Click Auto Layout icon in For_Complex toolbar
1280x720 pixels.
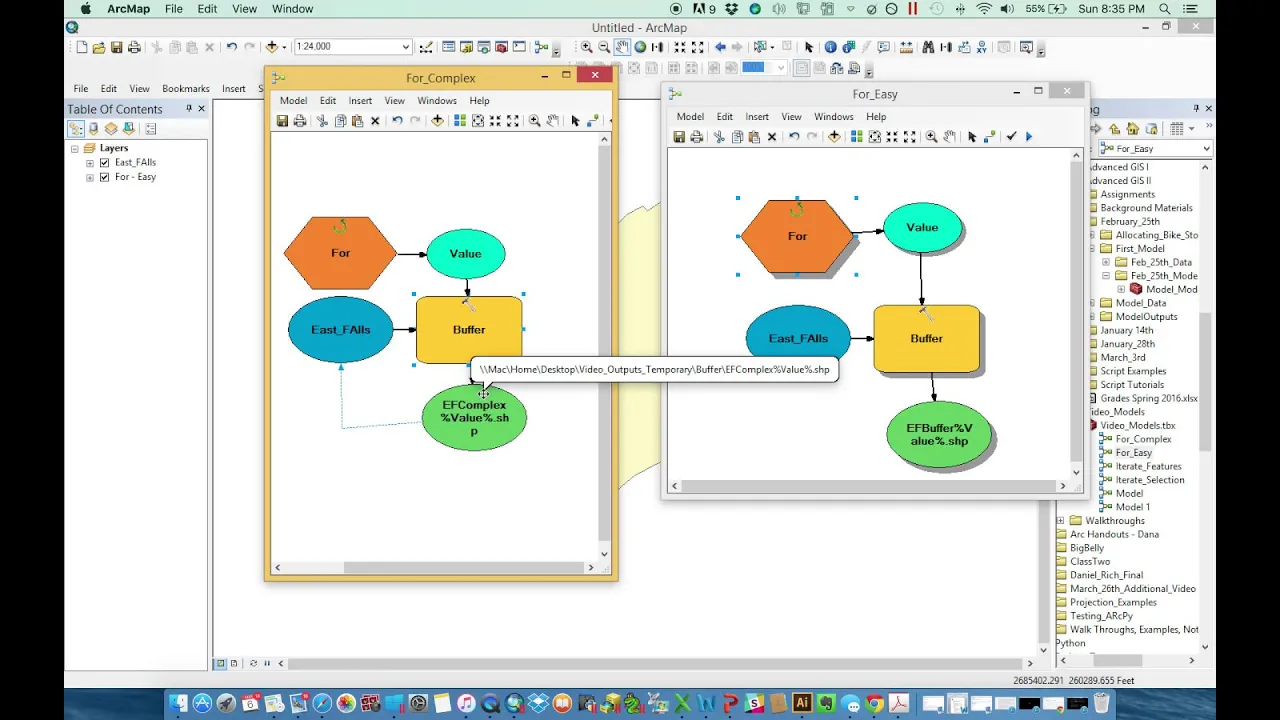tap(460, 121)
